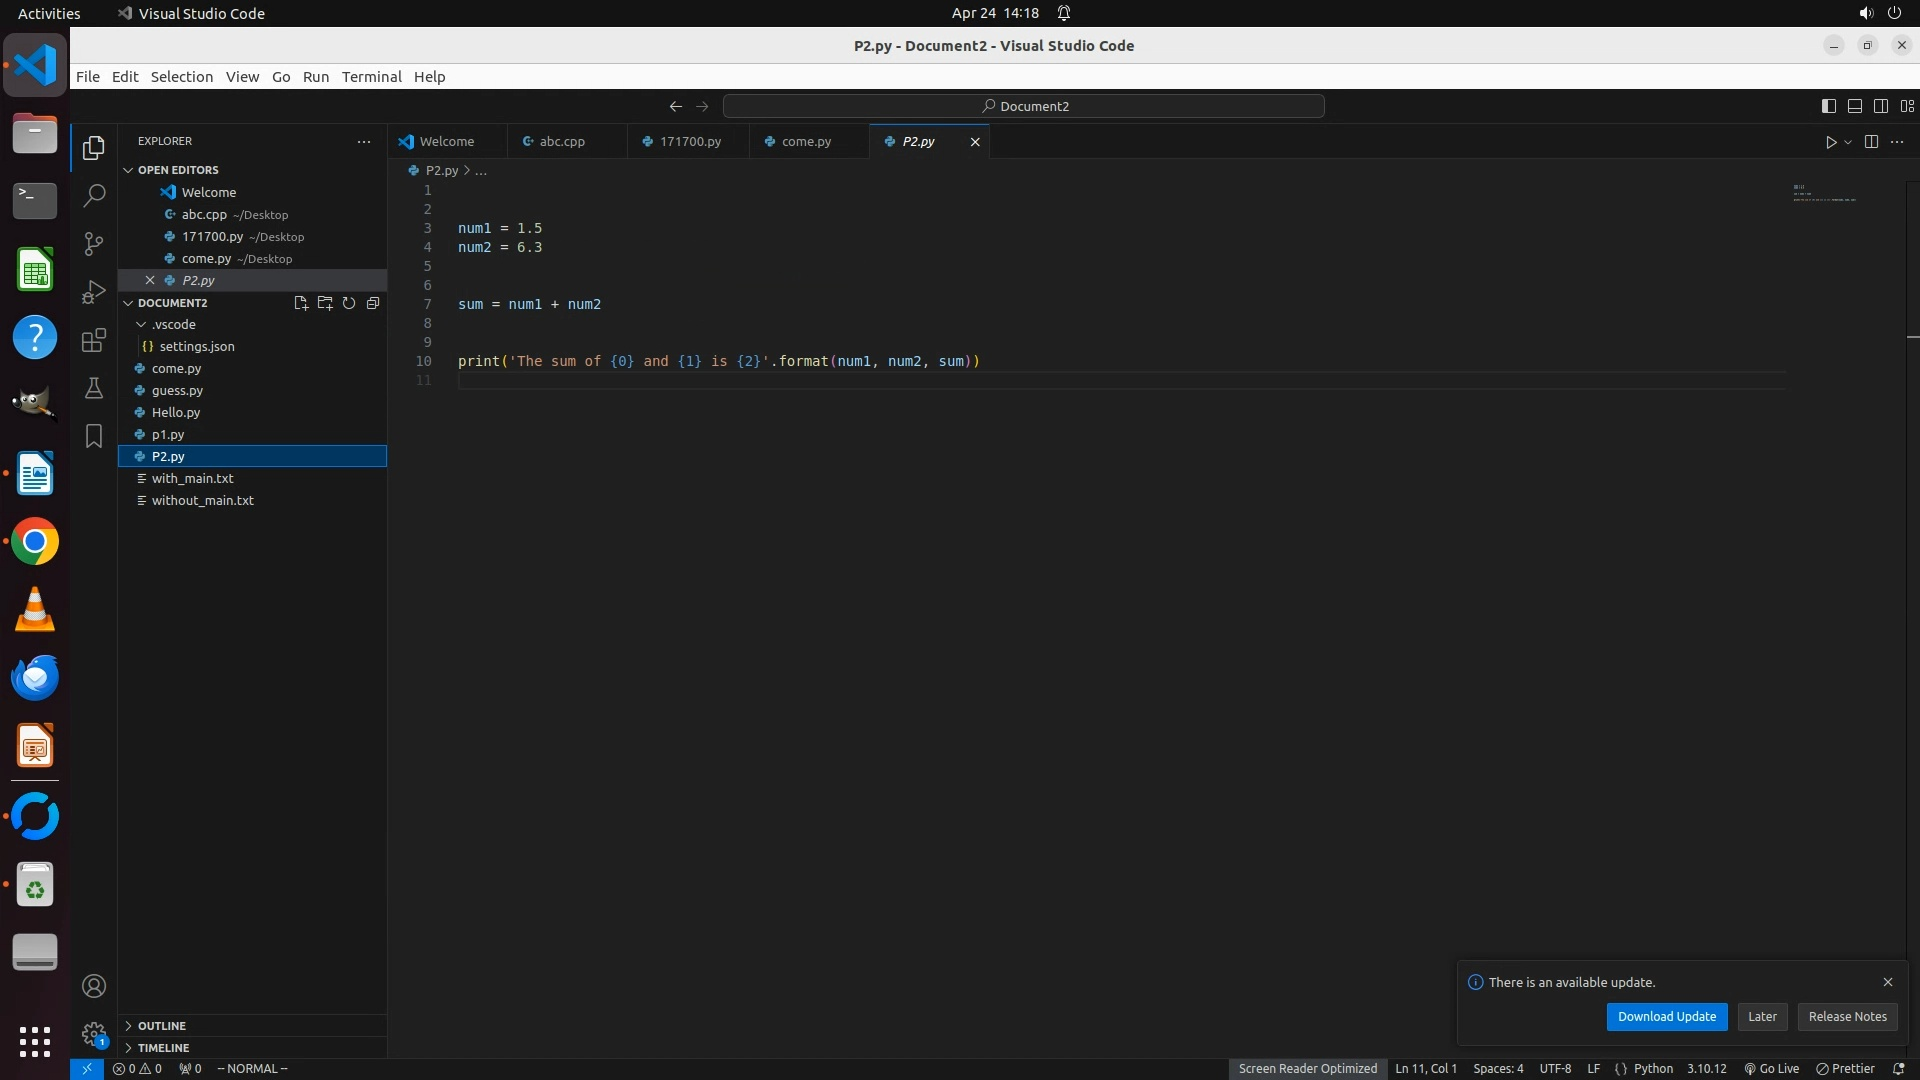
Task: Open the Terminal menu
Action: pyautogui.click(x=371, y=77)
